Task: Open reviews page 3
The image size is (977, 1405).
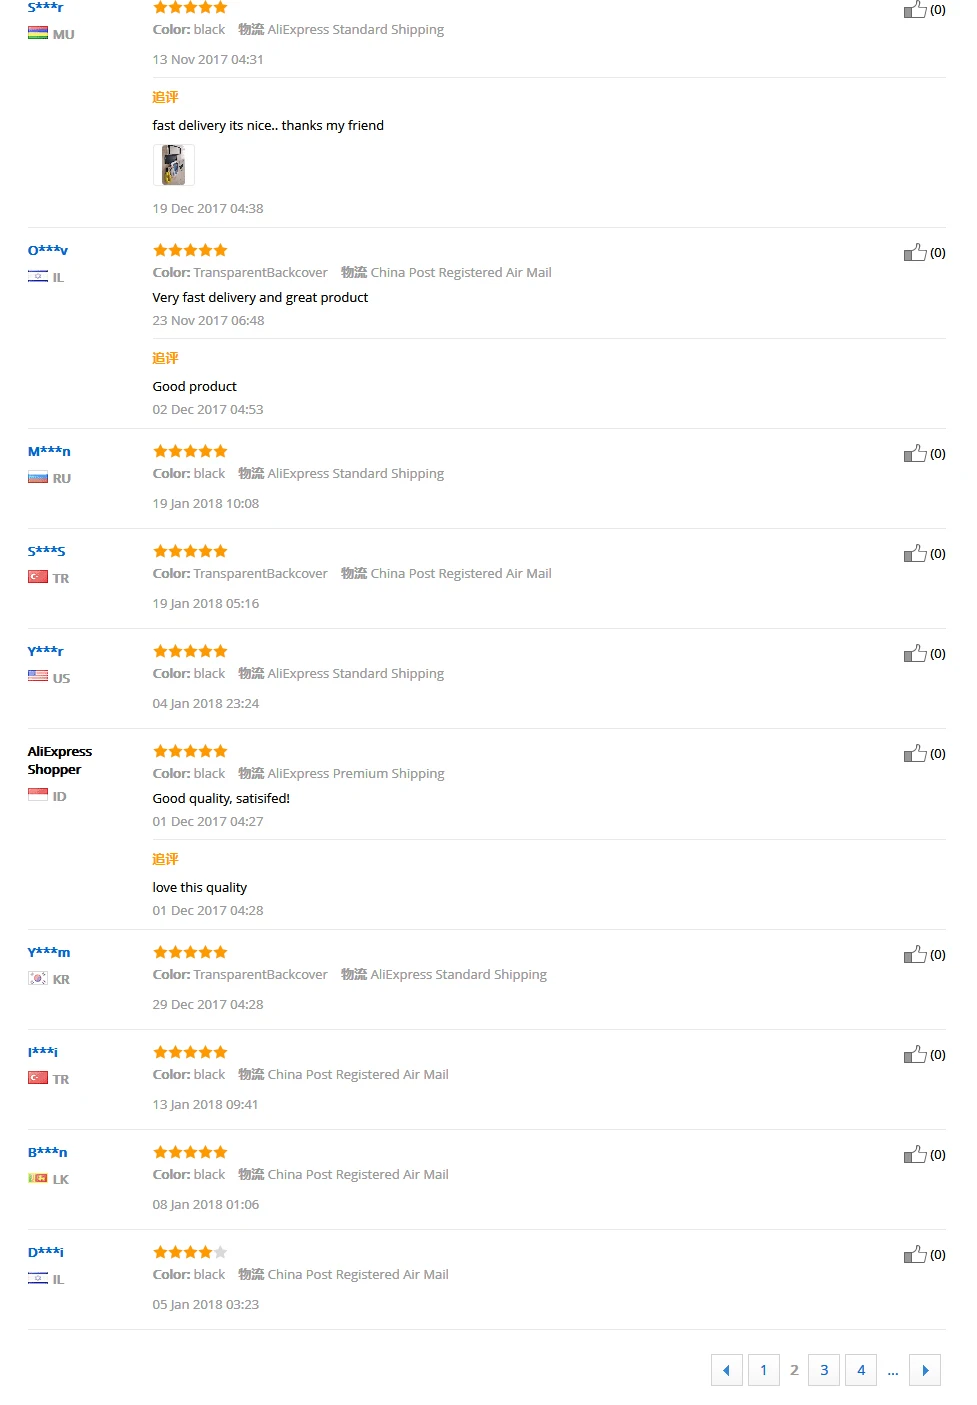Action: [824, 1370]
